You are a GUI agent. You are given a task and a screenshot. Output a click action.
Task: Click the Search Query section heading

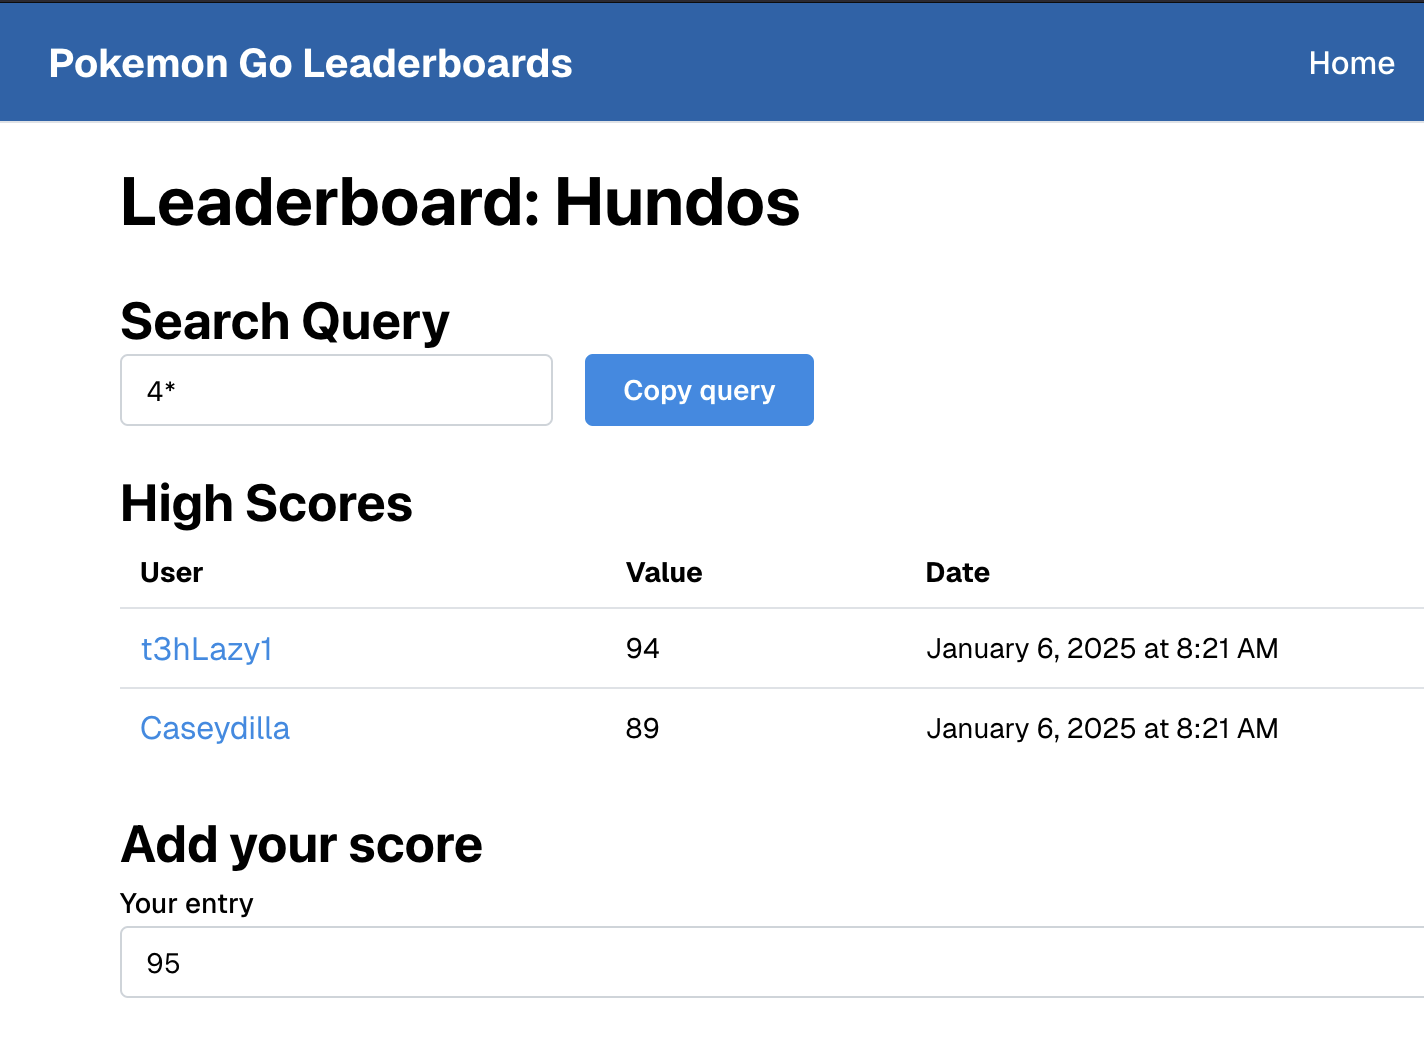pos(285,322)
